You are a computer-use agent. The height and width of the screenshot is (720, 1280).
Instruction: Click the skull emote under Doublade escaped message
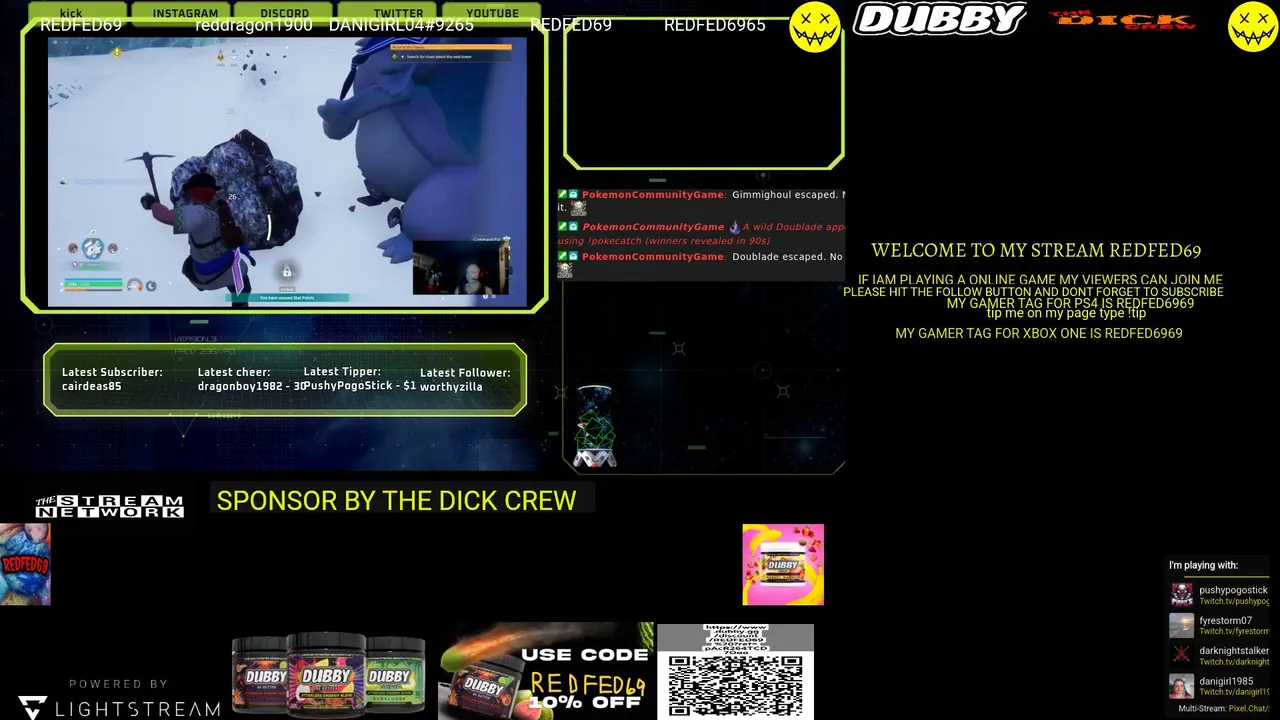coord(565,271)
